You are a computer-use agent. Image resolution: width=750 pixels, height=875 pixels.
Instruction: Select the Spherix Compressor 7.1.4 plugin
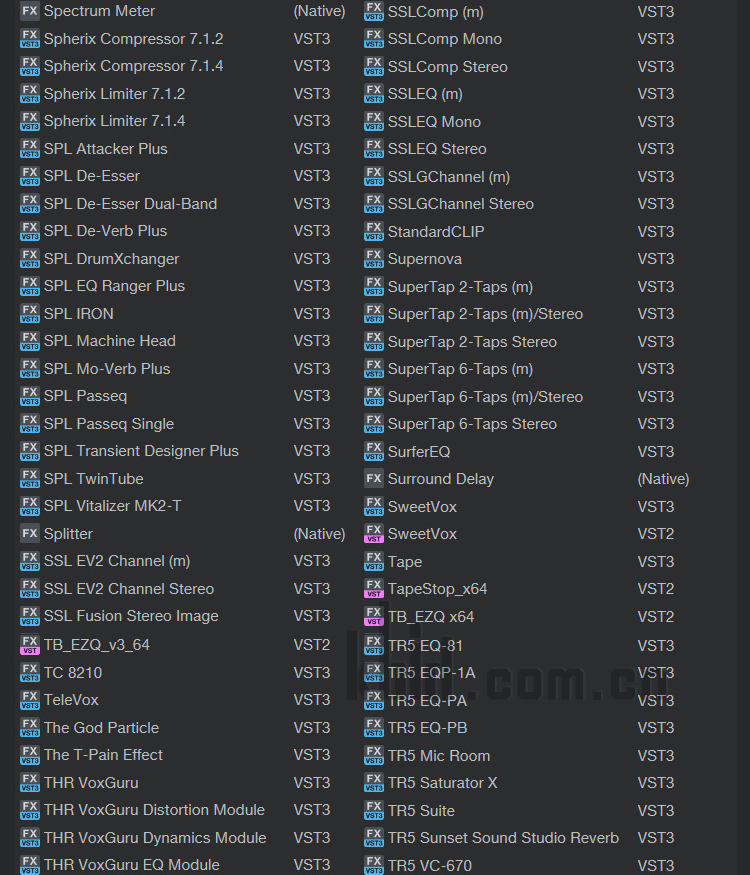tap(133, 66)
